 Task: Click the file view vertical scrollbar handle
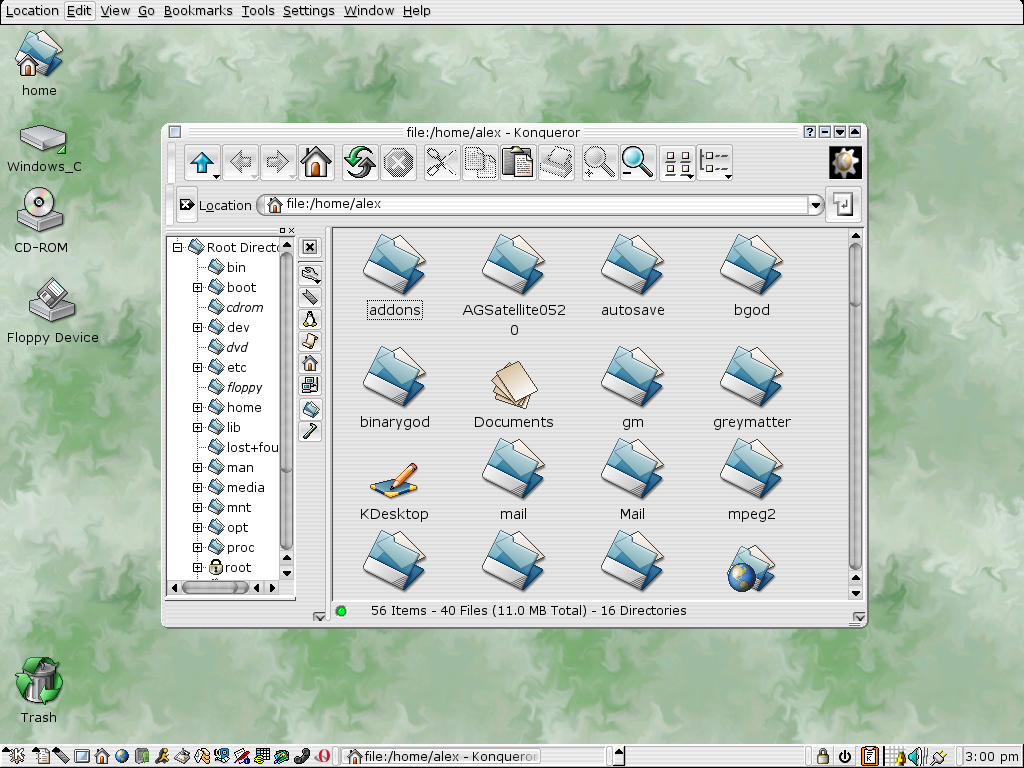(856, 274)
